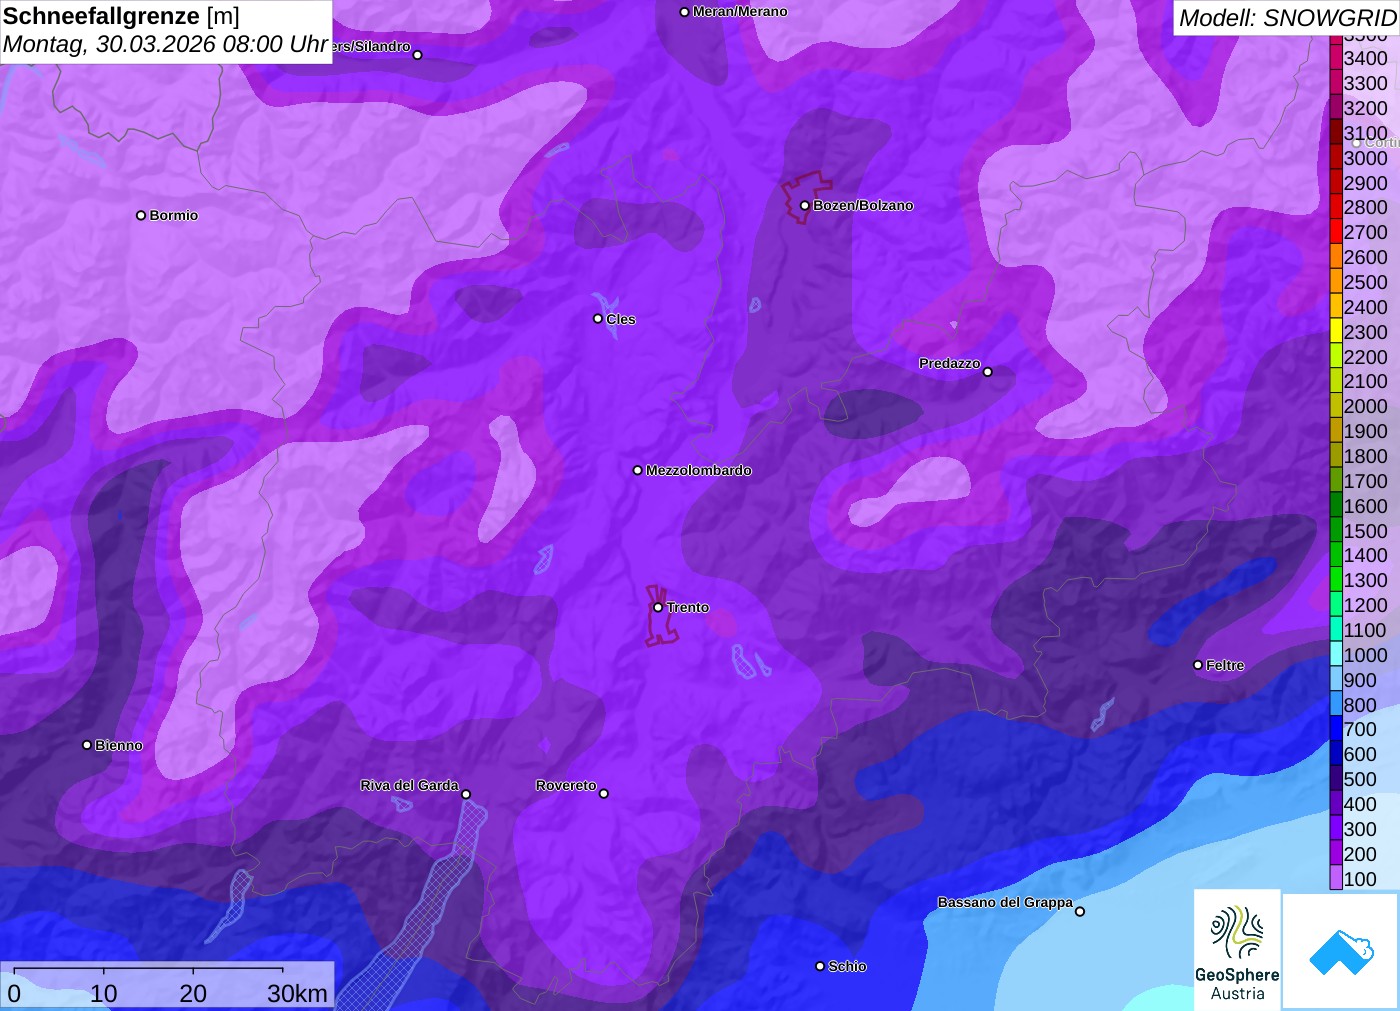Click the 30km scale bar label
Screen dimensions: 1400x1011
297,993
